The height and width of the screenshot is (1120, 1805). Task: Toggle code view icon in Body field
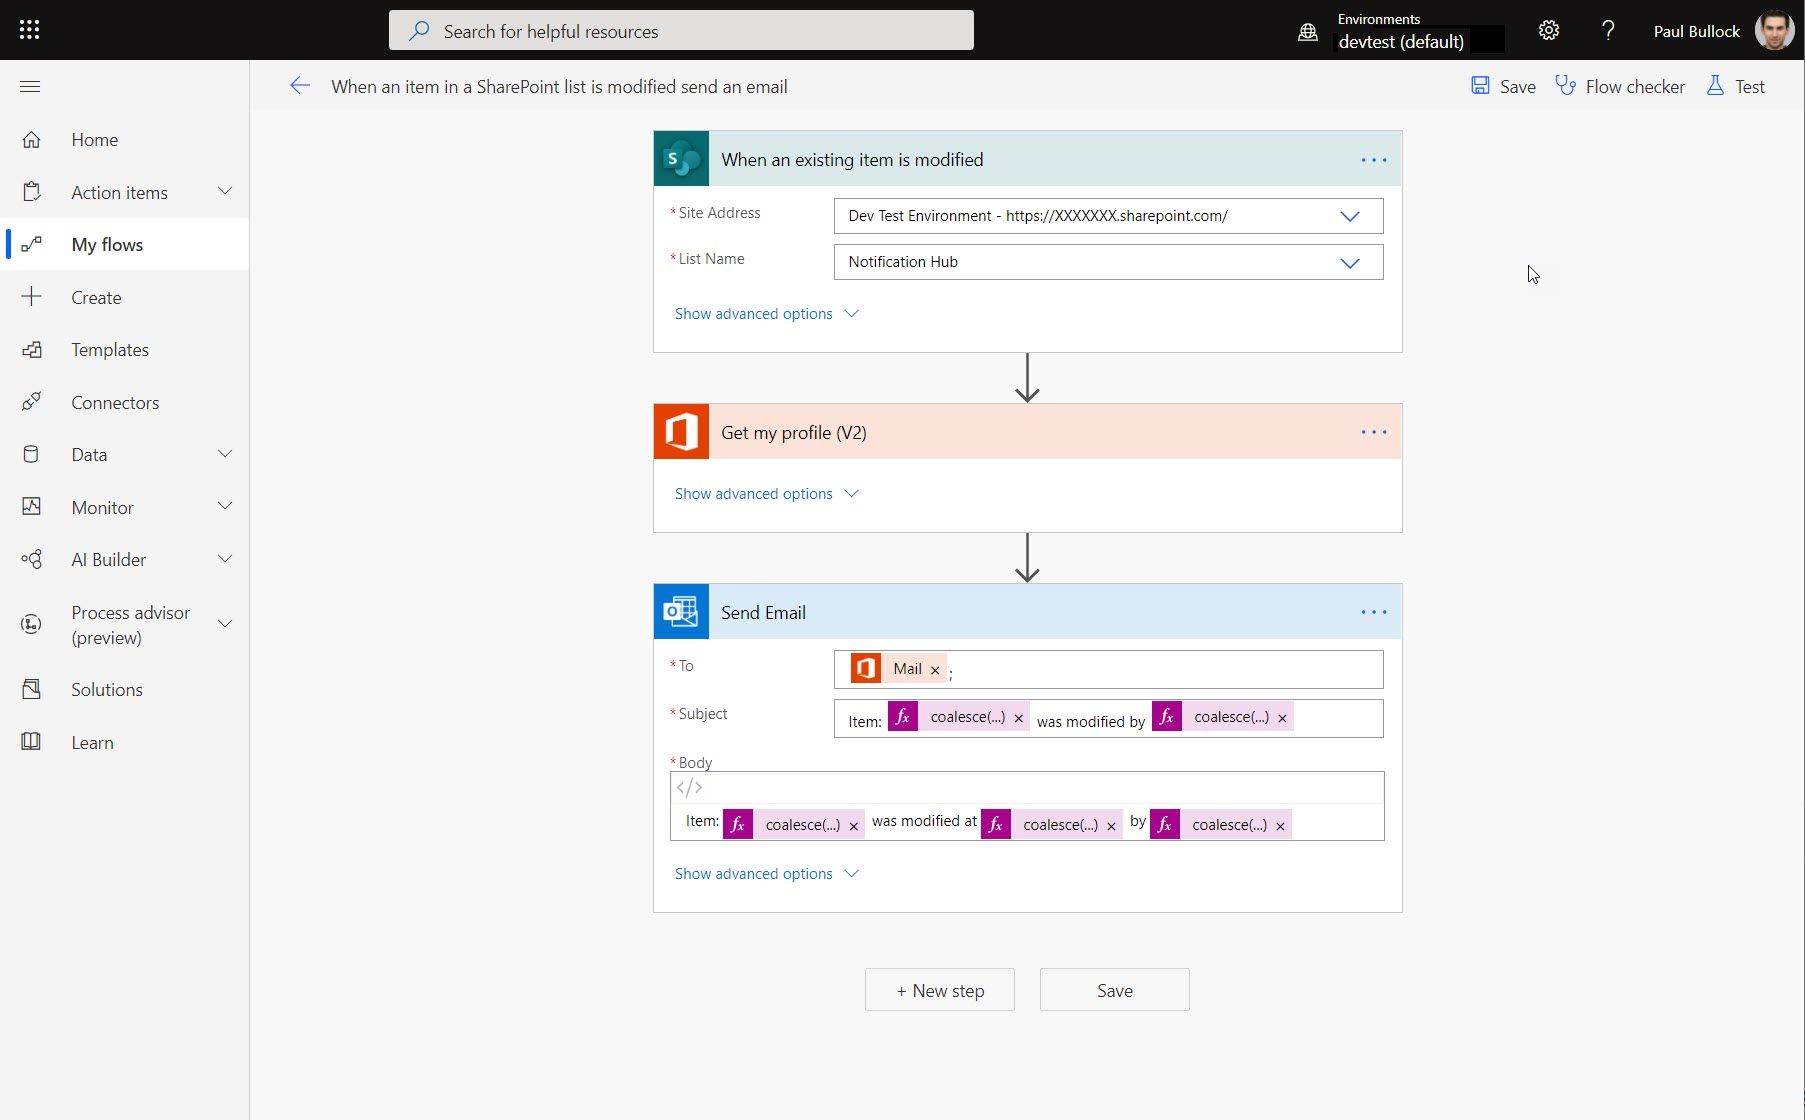pos(689,788)
